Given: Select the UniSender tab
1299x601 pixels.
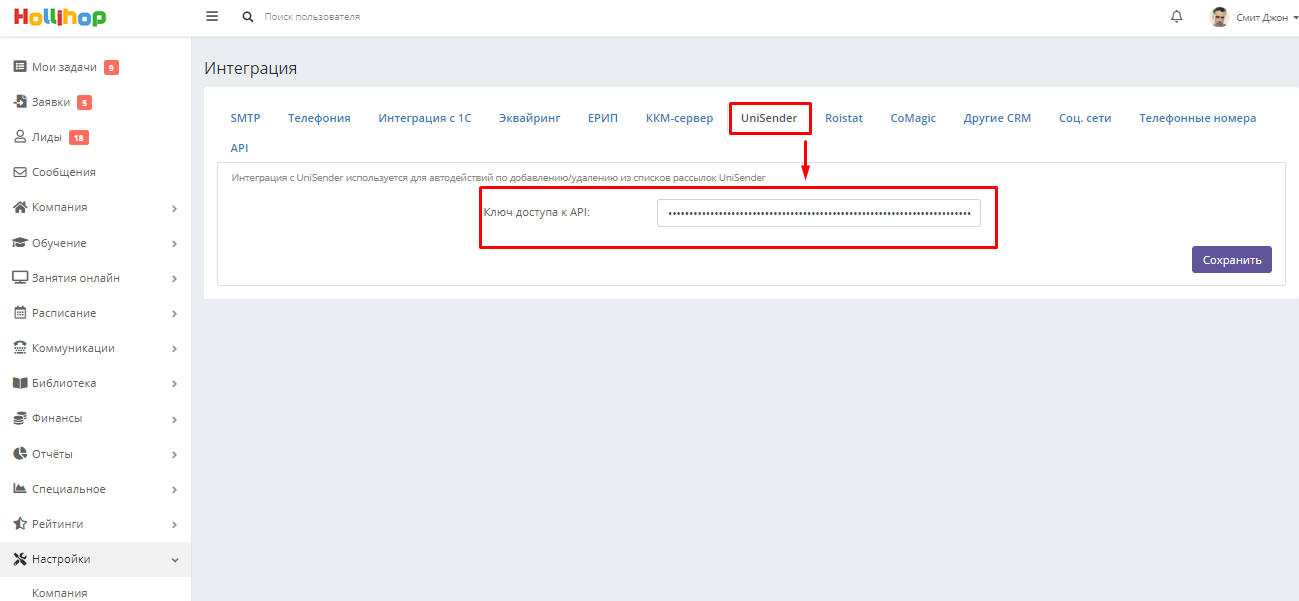Looking at the screenshot, I should click(x=769, y=118).
